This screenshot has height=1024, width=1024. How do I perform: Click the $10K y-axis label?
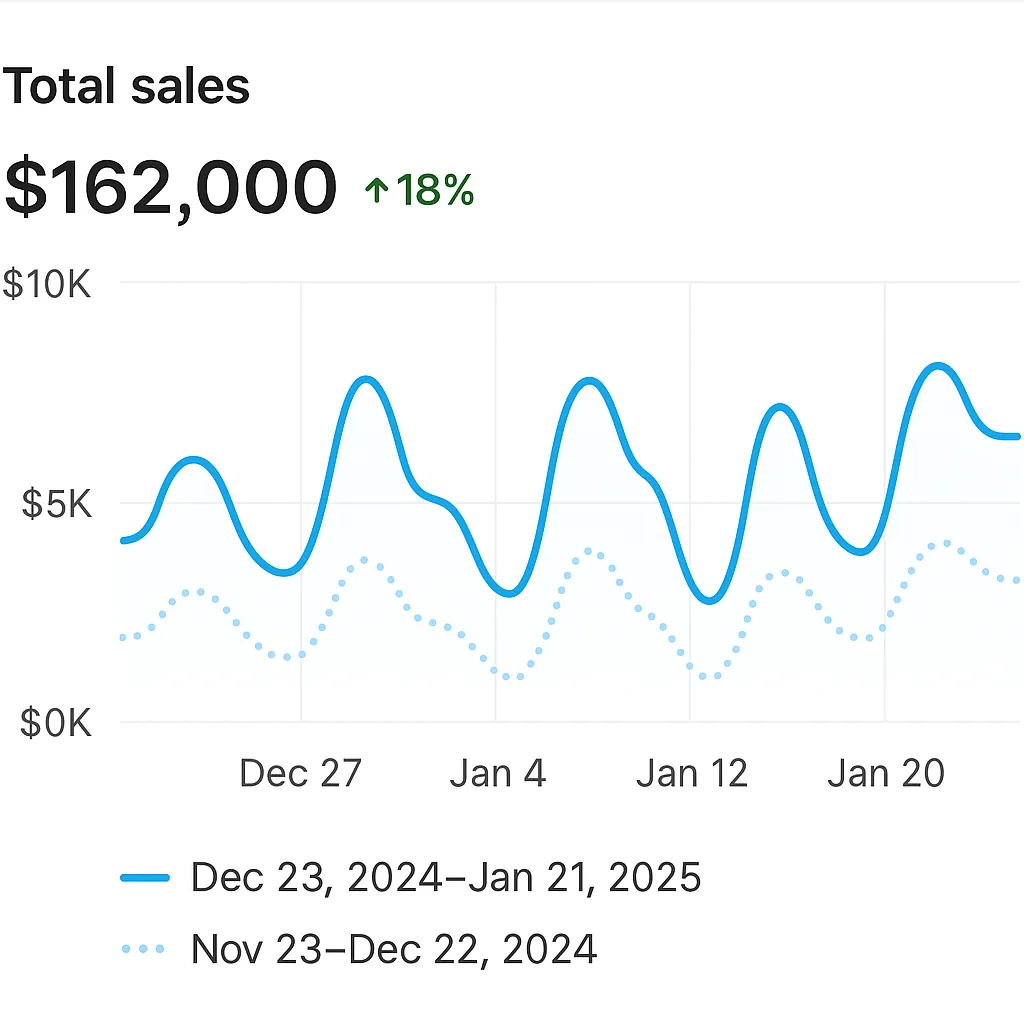(47, 285)
